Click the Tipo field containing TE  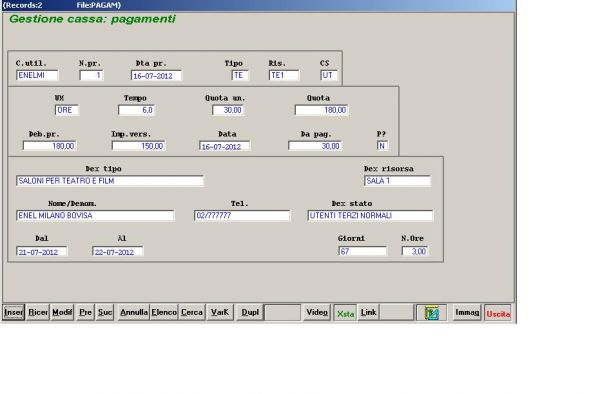(x=240, y=75)
